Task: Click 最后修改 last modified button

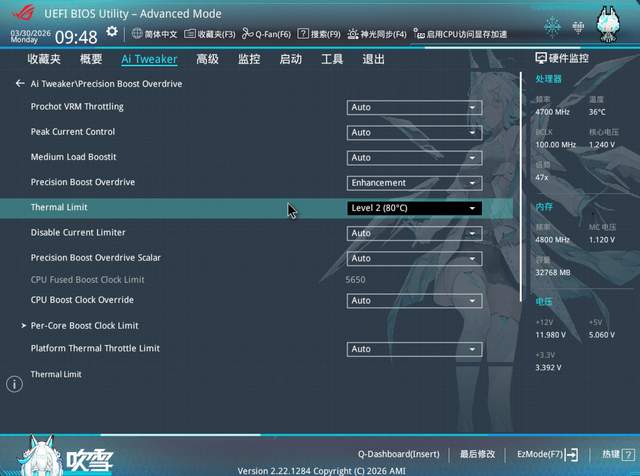Action: pos(478,454)
